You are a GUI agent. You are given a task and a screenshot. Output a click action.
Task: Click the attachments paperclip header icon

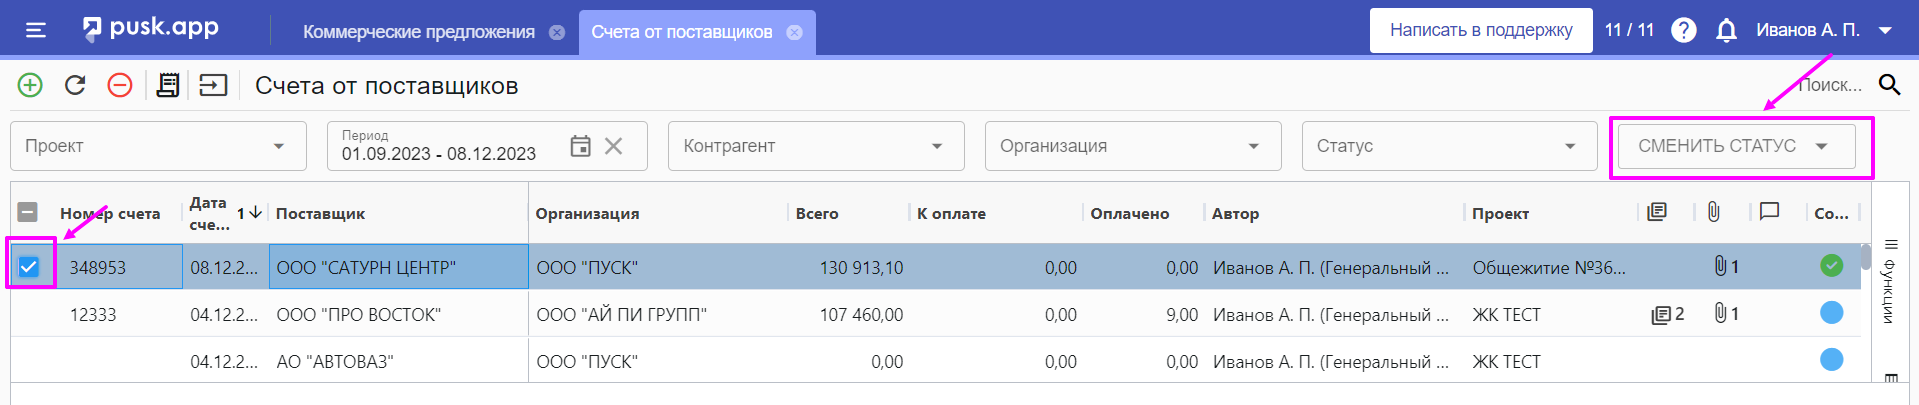pyautogui.click(x=1713, y=212)
